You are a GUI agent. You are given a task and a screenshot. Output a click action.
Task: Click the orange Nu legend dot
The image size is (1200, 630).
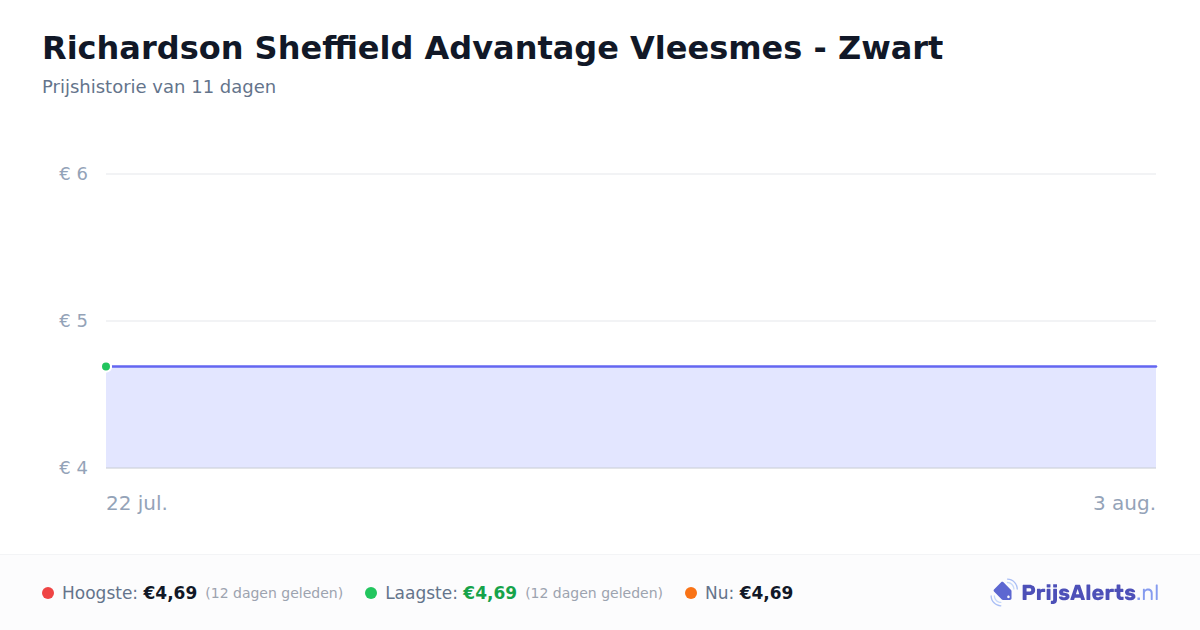691,593
